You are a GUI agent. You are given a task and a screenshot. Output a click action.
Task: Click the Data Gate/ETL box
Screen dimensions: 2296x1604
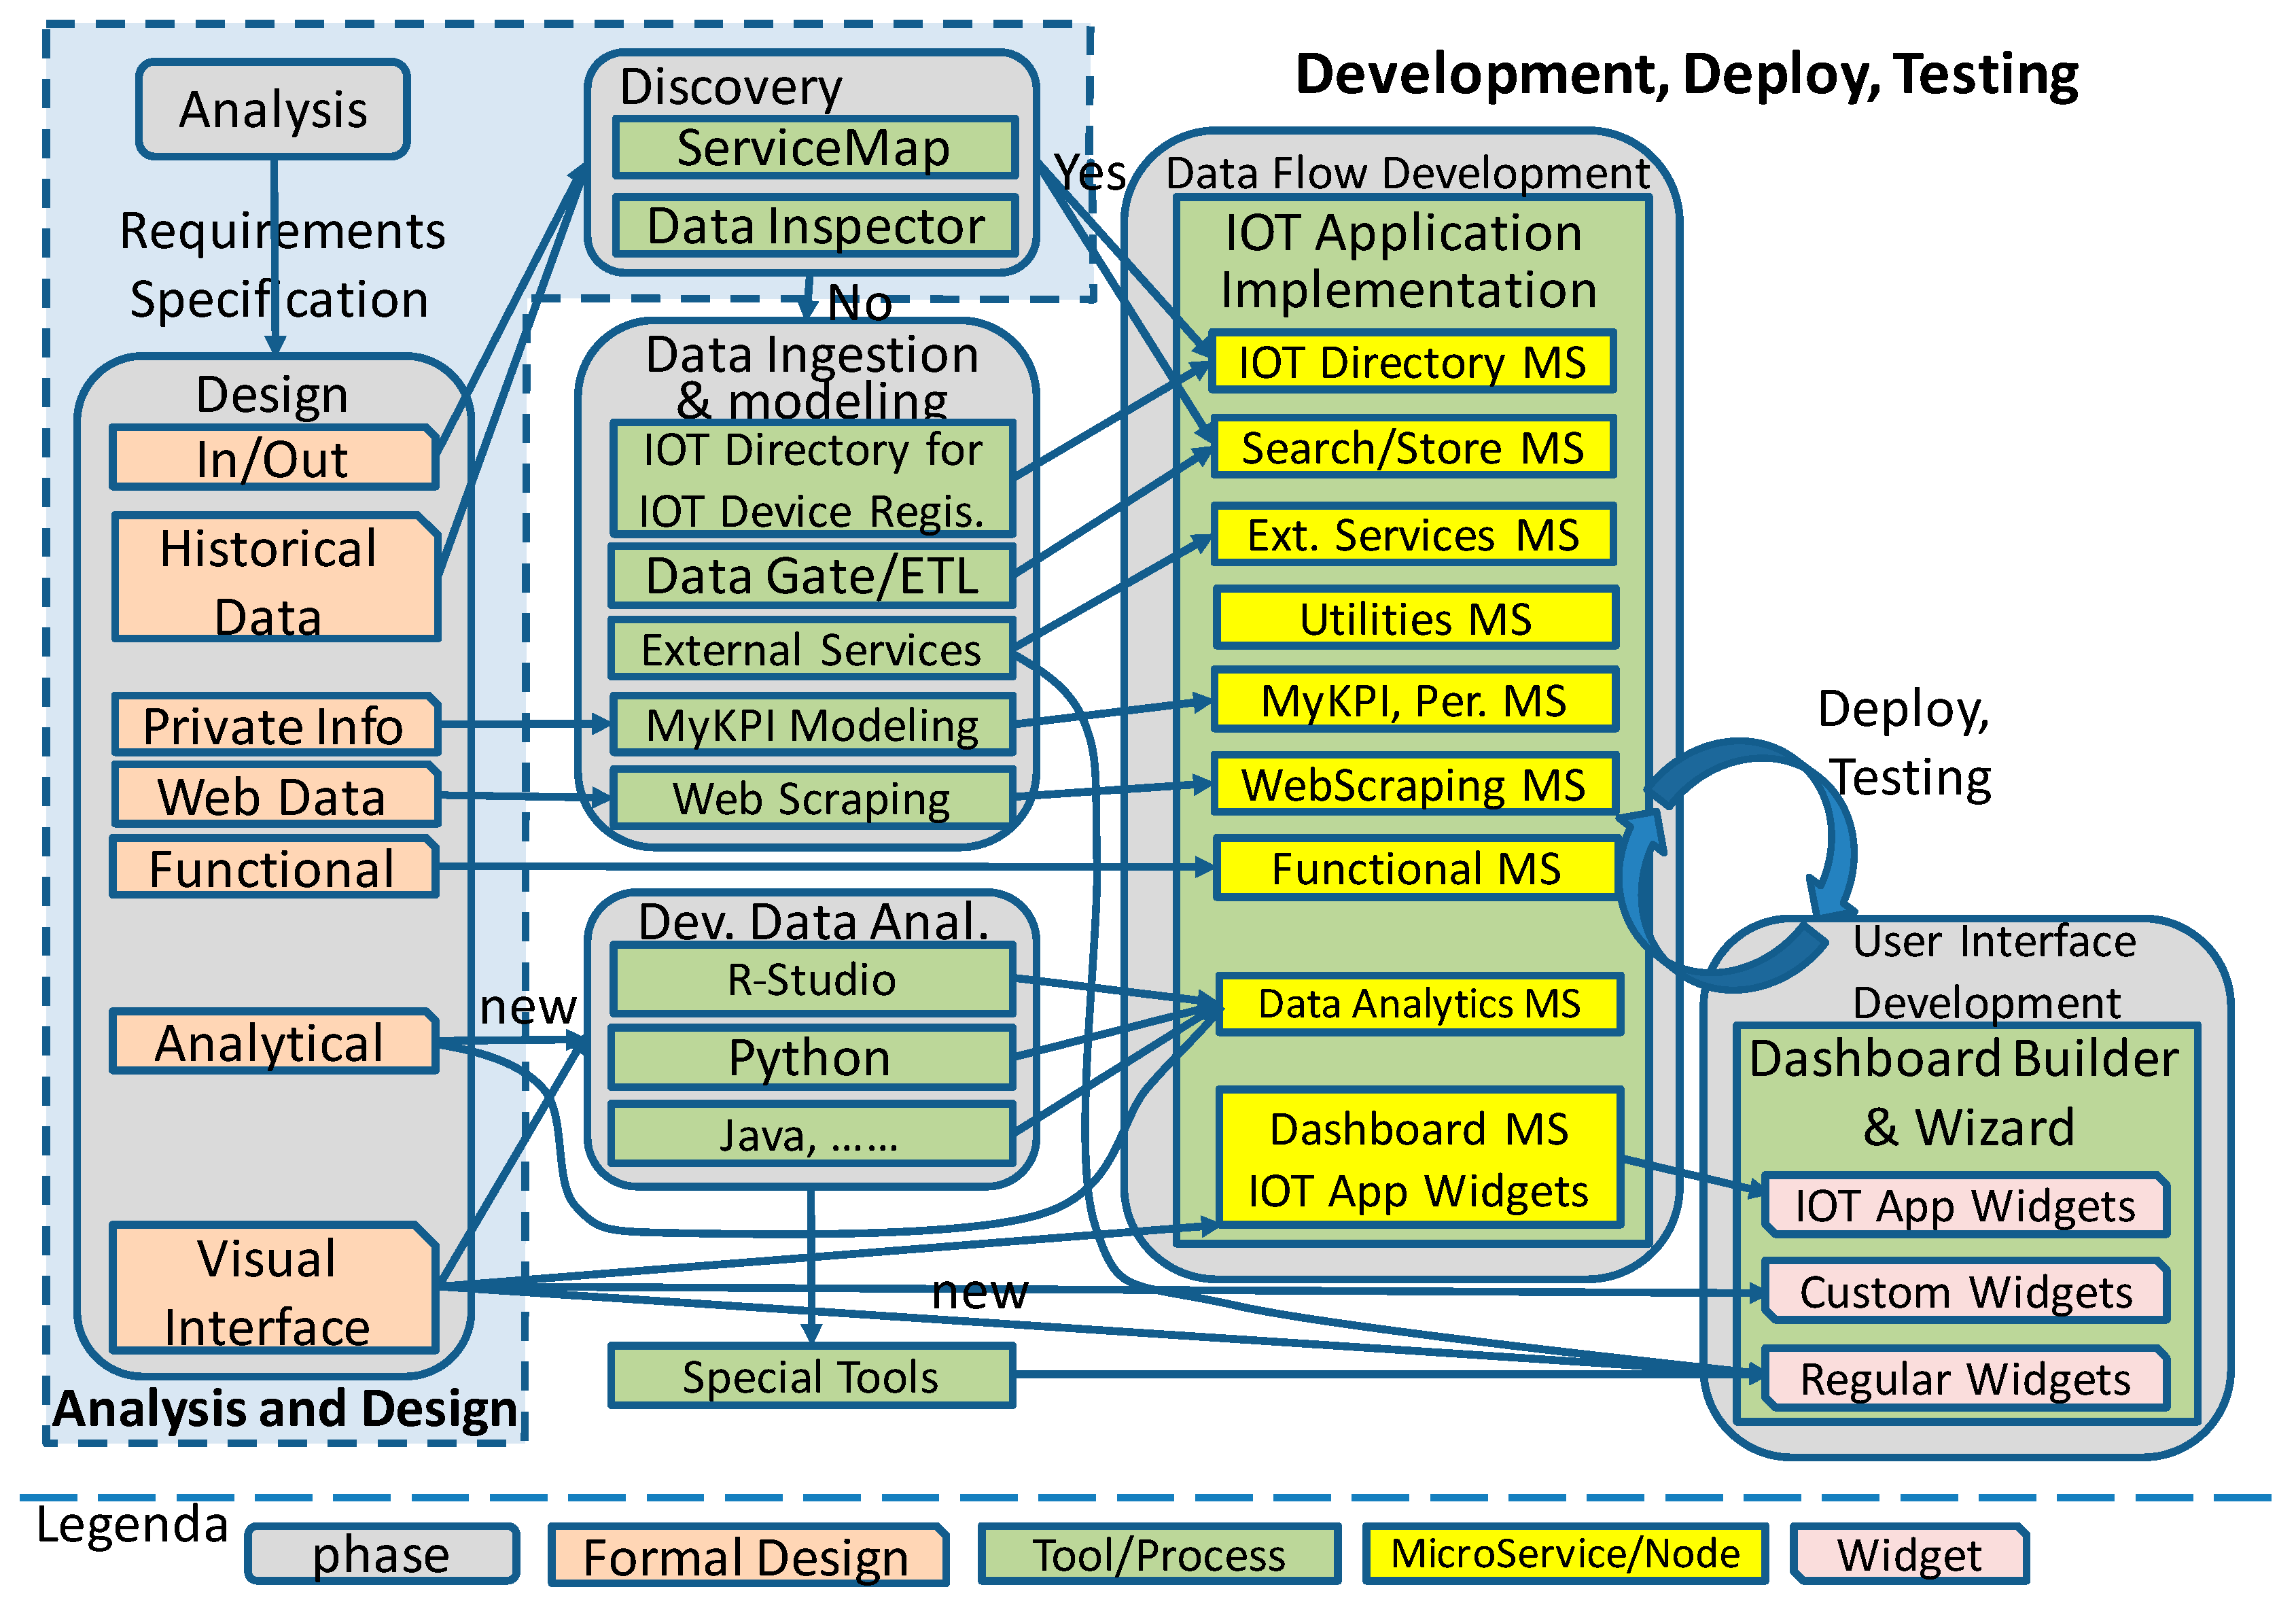[811, 576]
